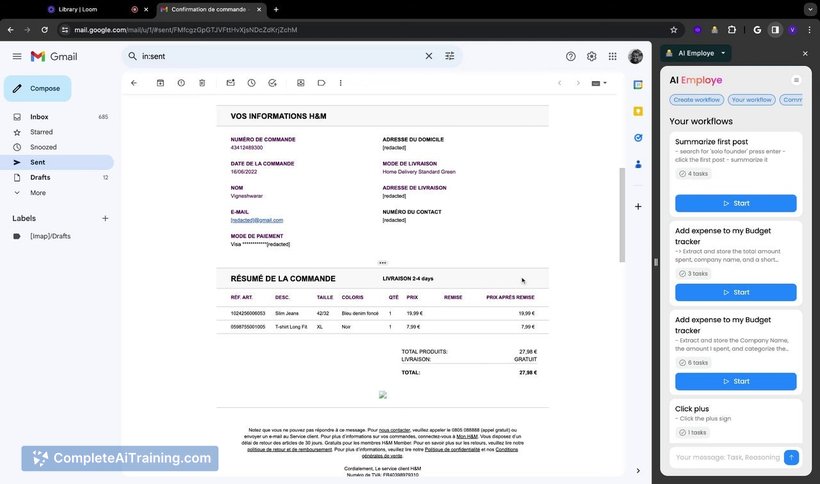Screen dimensions: 820x484
Task: Open Gmail settings gear
Action: coord(591,56)
